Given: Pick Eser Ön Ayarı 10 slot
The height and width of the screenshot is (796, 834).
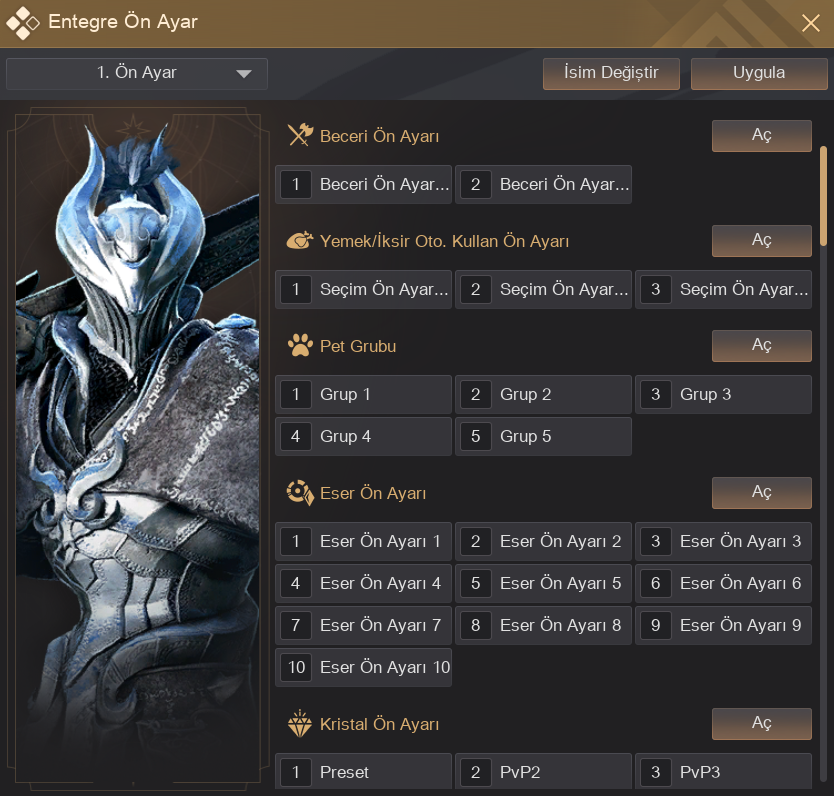Looking at the screenshot, I should (364, 667).
